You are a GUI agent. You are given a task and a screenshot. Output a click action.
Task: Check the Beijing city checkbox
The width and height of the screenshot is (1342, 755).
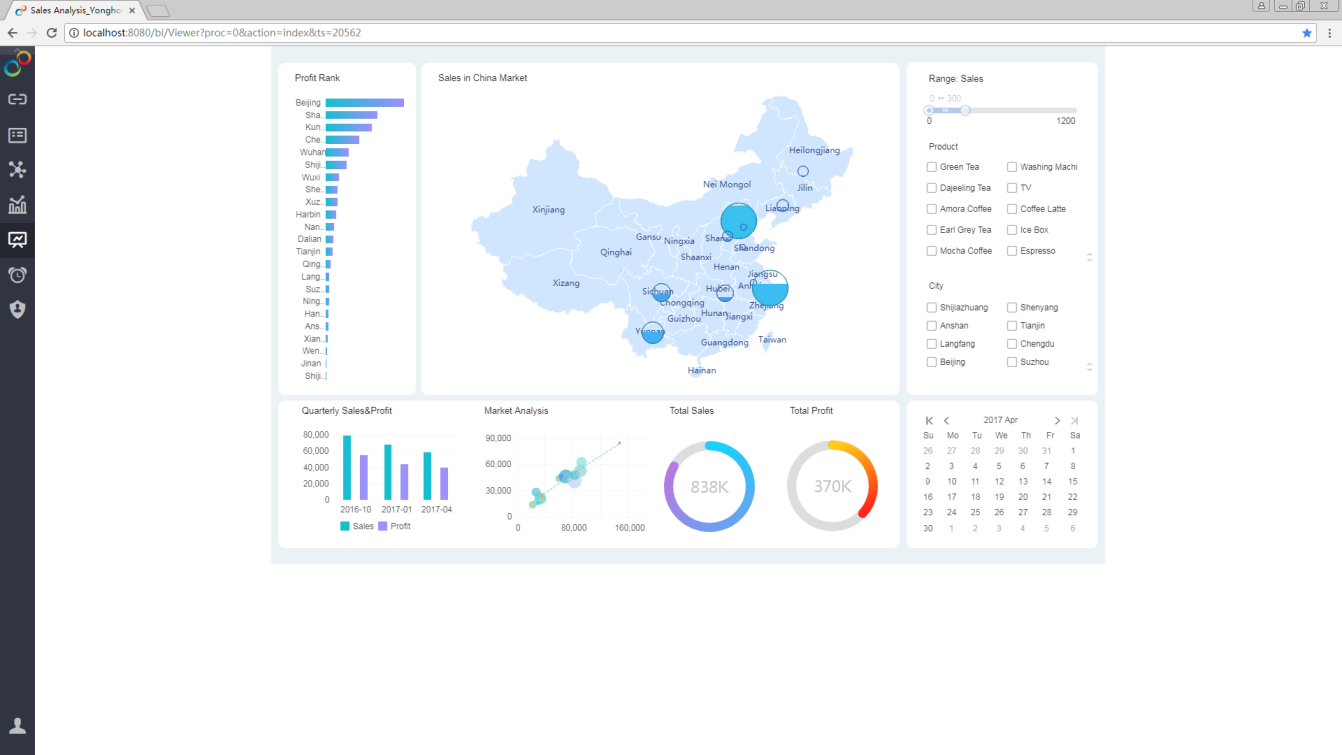pyautogui.click(x=932, y=362)
